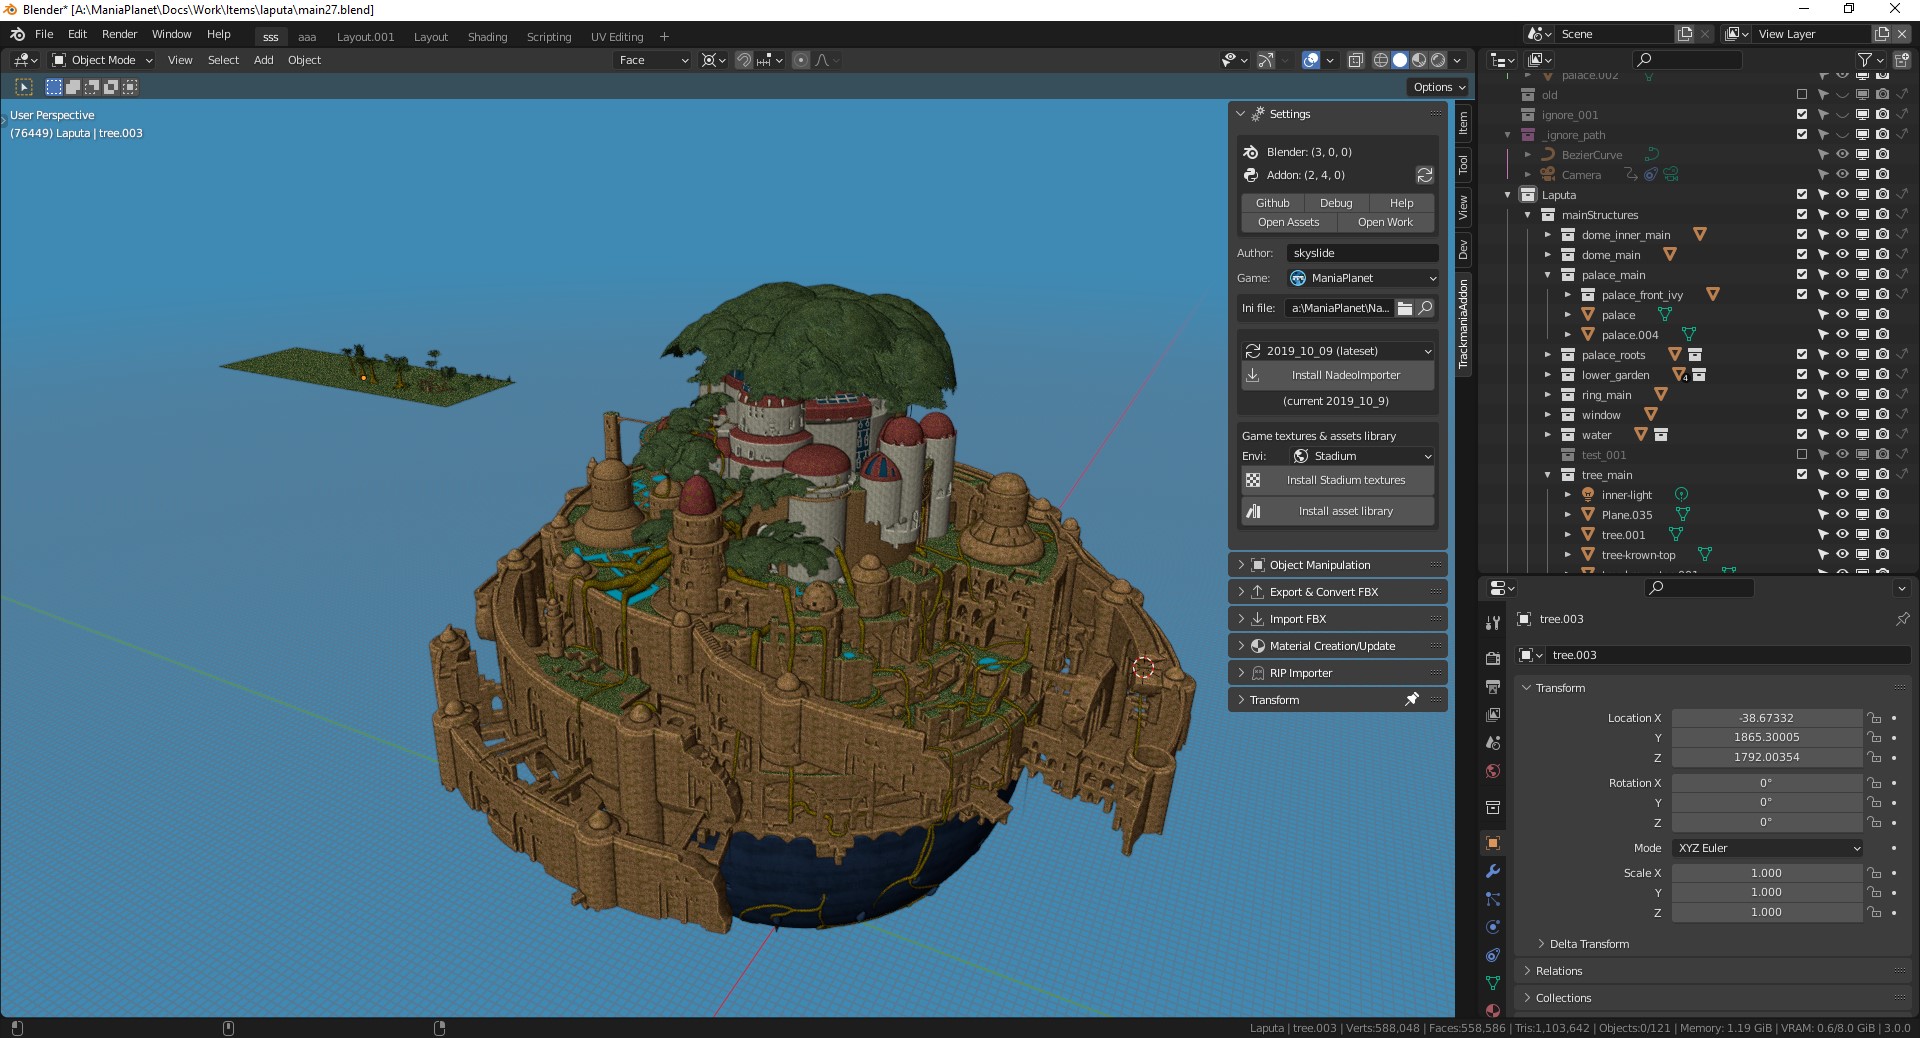Open the World properties tab icon
1920x1038 pixels.
coord(1493,771)
